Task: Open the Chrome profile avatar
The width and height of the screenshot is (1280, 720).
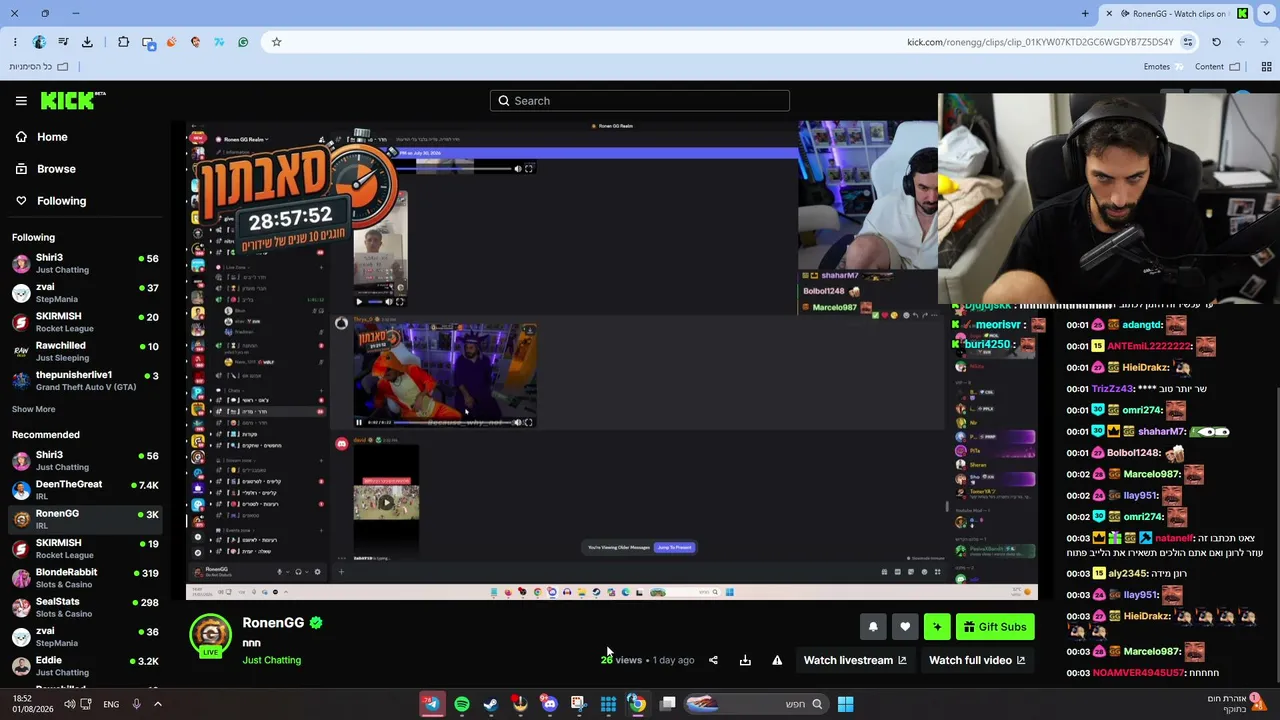Action: 39,42
